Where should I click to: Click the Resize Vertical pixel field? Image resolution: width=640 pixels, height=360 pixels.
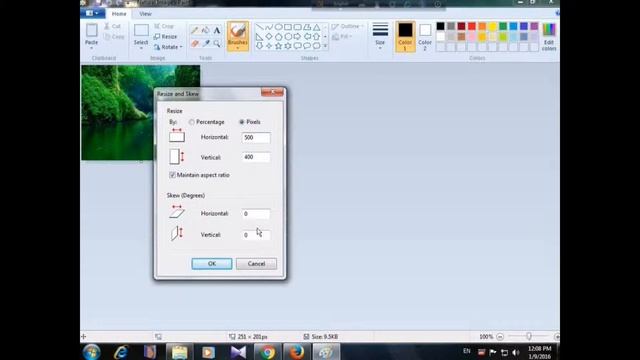pyautogui.click(x=256, y=157)
